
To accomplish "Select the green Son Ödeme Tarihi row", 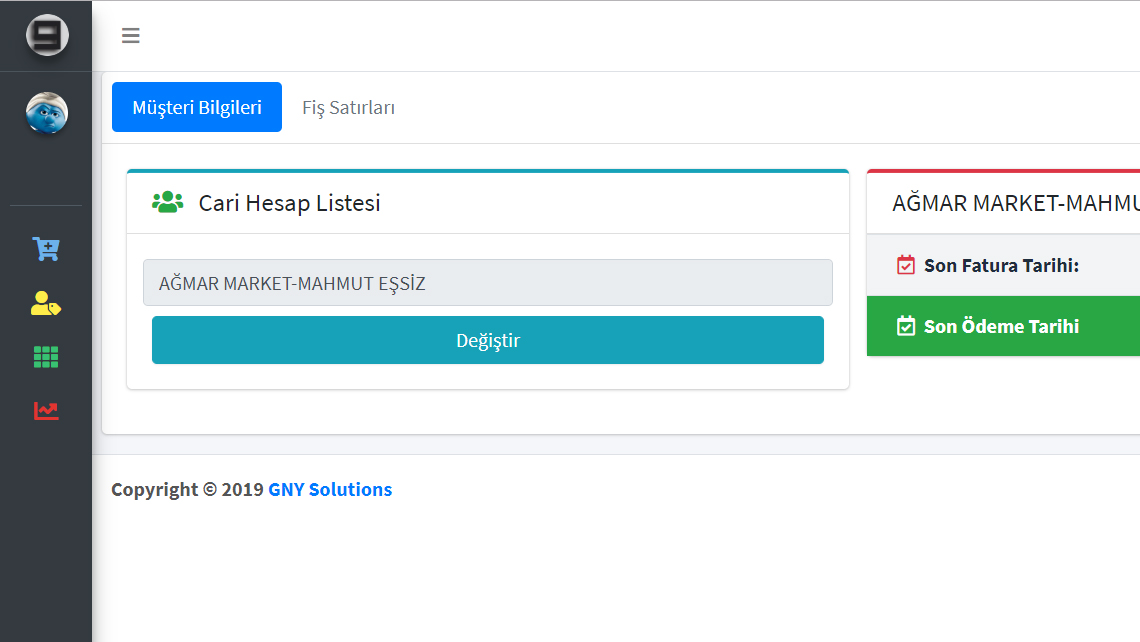I will (x=1001, y=326).
